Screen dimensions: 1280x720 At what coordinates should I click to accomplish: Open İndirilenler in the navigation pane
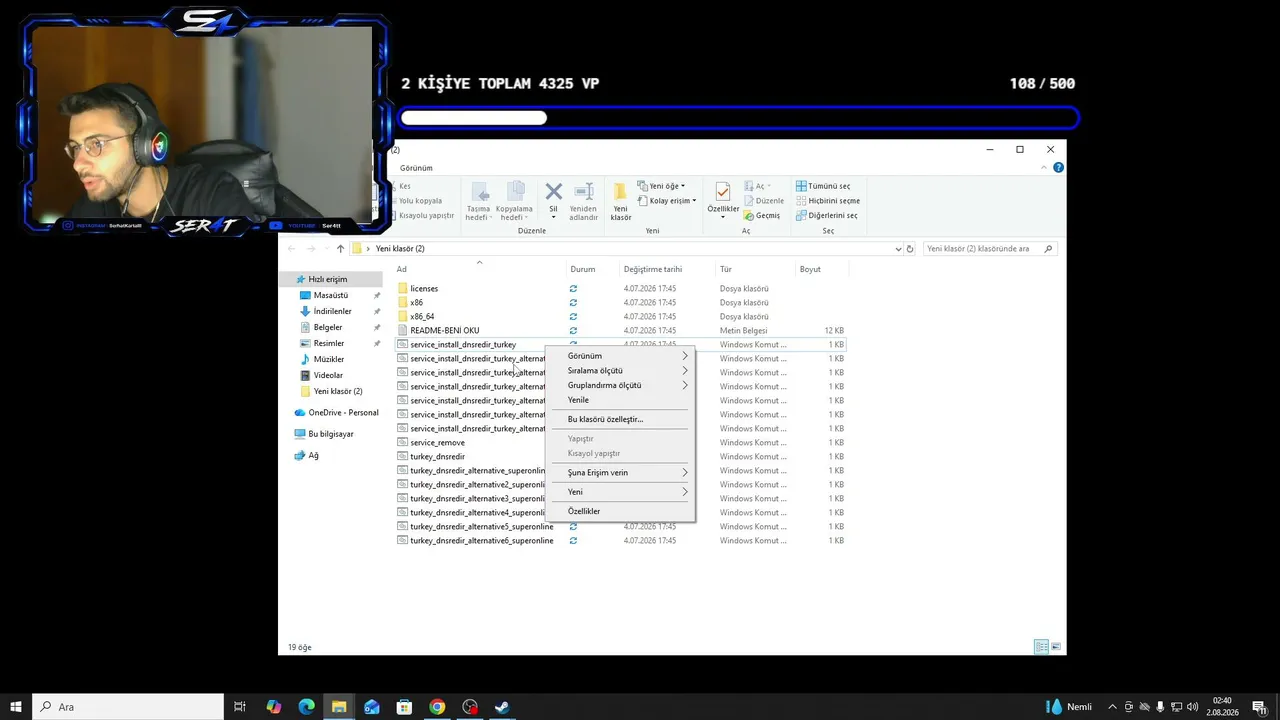coord(333,312)
